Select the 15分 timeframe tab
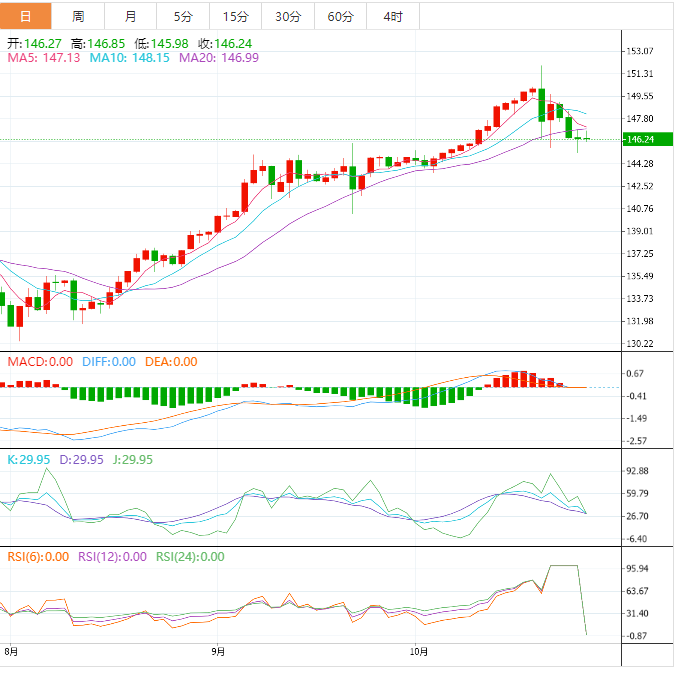This screenshot has height=675, width=677. click(235, 16)
